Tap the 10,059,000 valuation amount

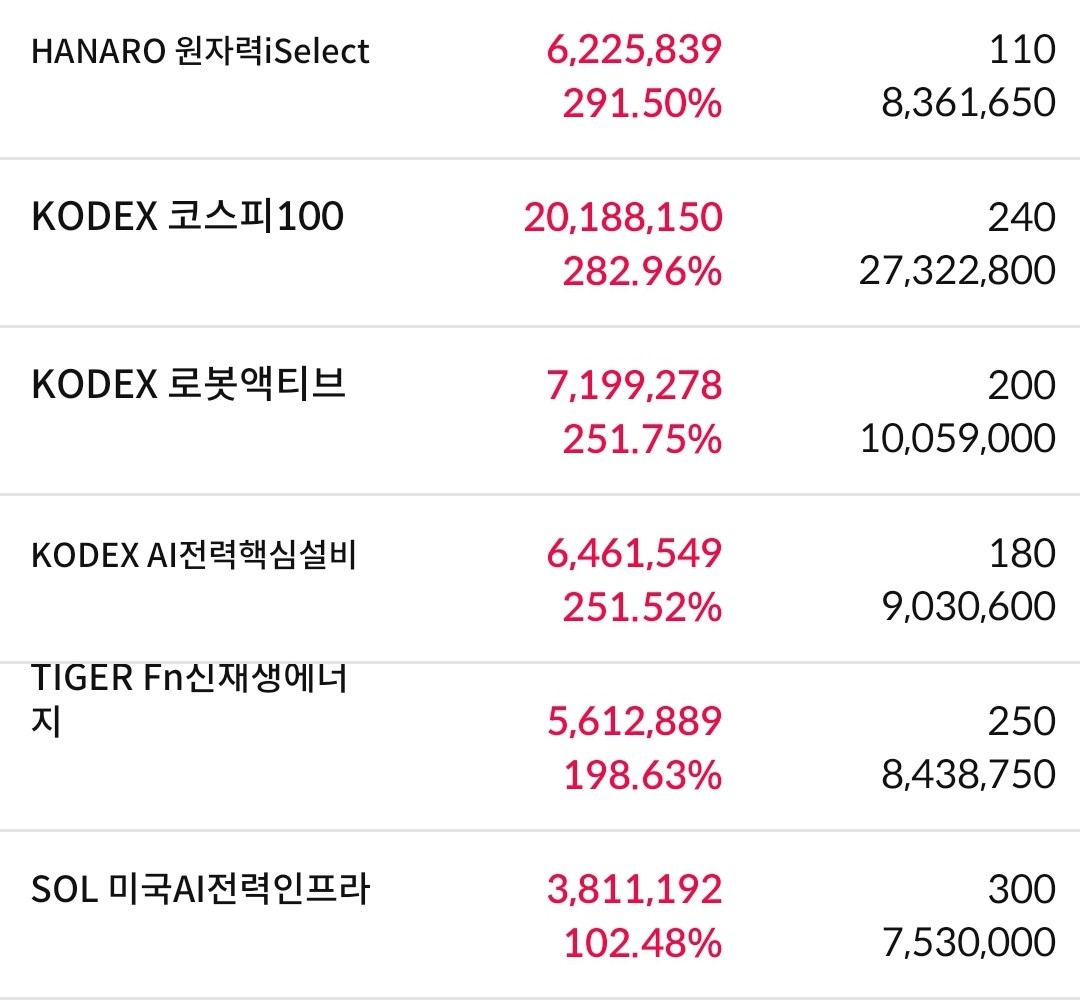click(x=957, y=438)
